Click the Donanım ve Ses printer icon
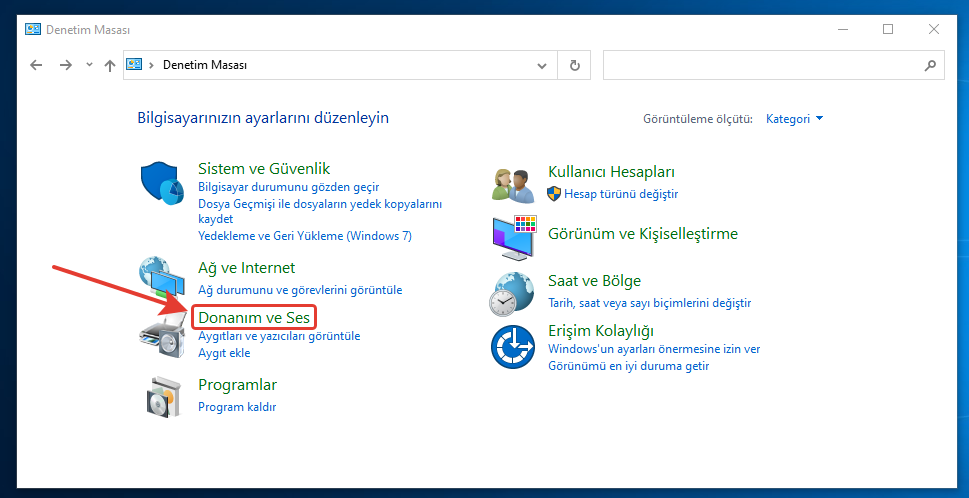This screenshot has height=498, width=969. [x=161, y=337]
